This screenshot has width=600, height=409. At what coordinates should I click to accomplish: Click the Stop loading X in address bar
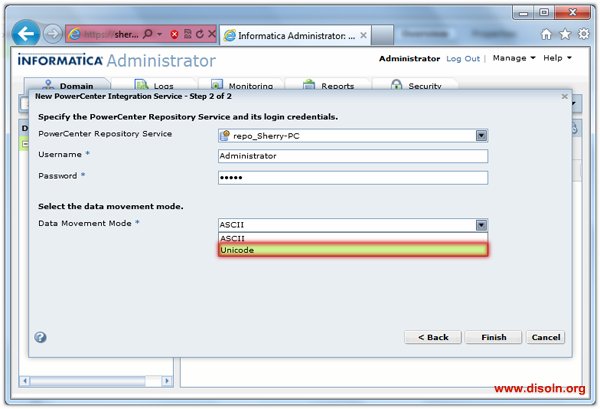pyautogui.click(x=212, y=34)
